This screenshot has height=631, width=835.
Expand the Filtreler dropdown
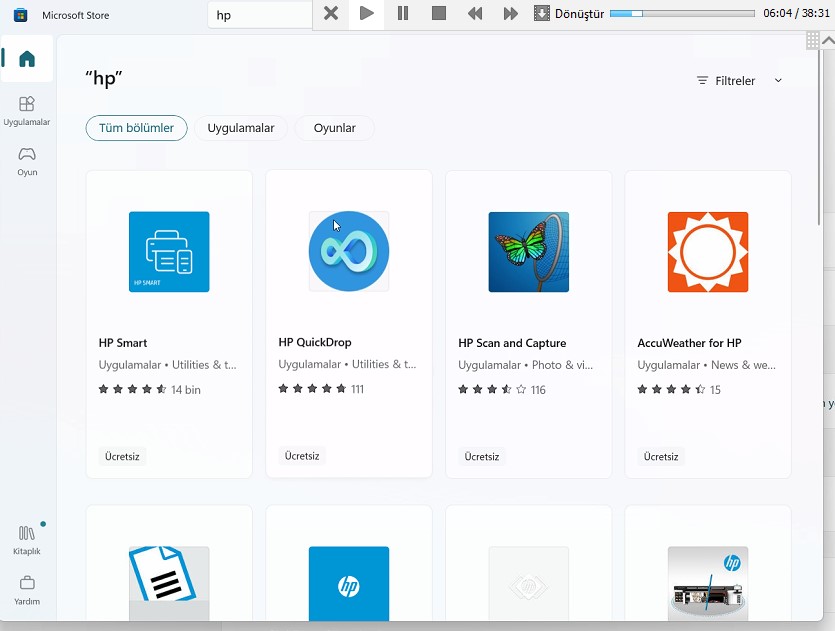click(x=740, y=81)
